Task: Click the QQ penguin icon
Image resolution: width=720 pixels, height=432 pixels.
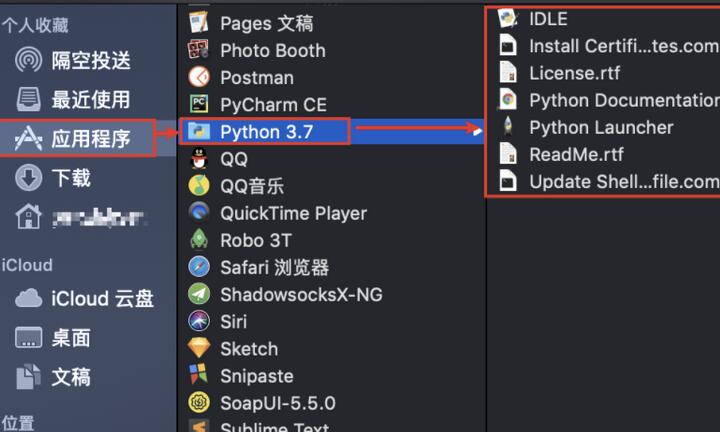Action: [199, 158]
